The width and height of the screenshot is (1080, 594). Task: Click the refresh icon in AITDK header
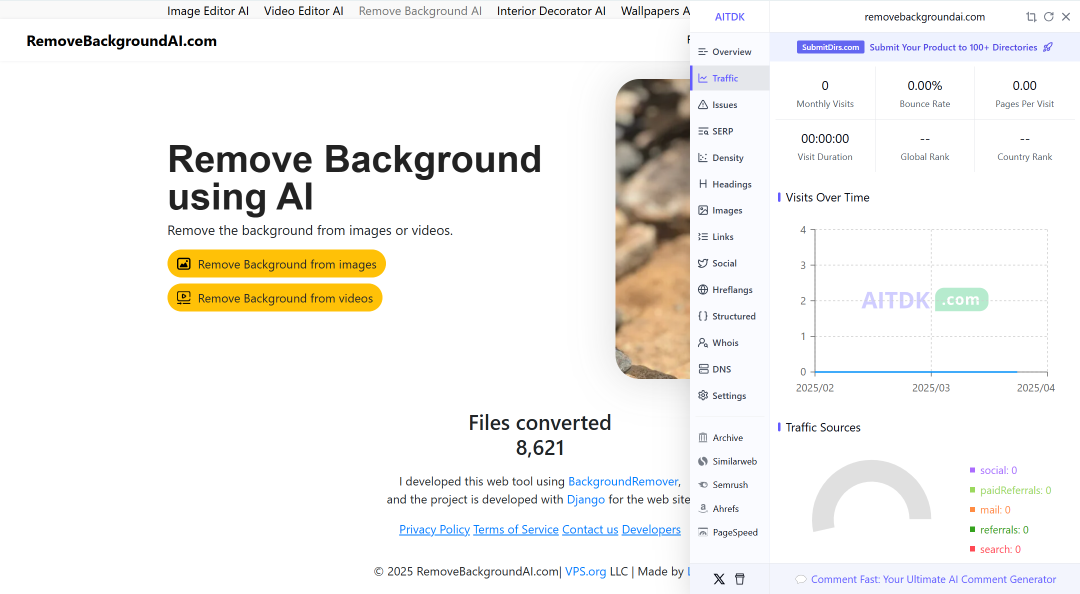point(1048,17)
